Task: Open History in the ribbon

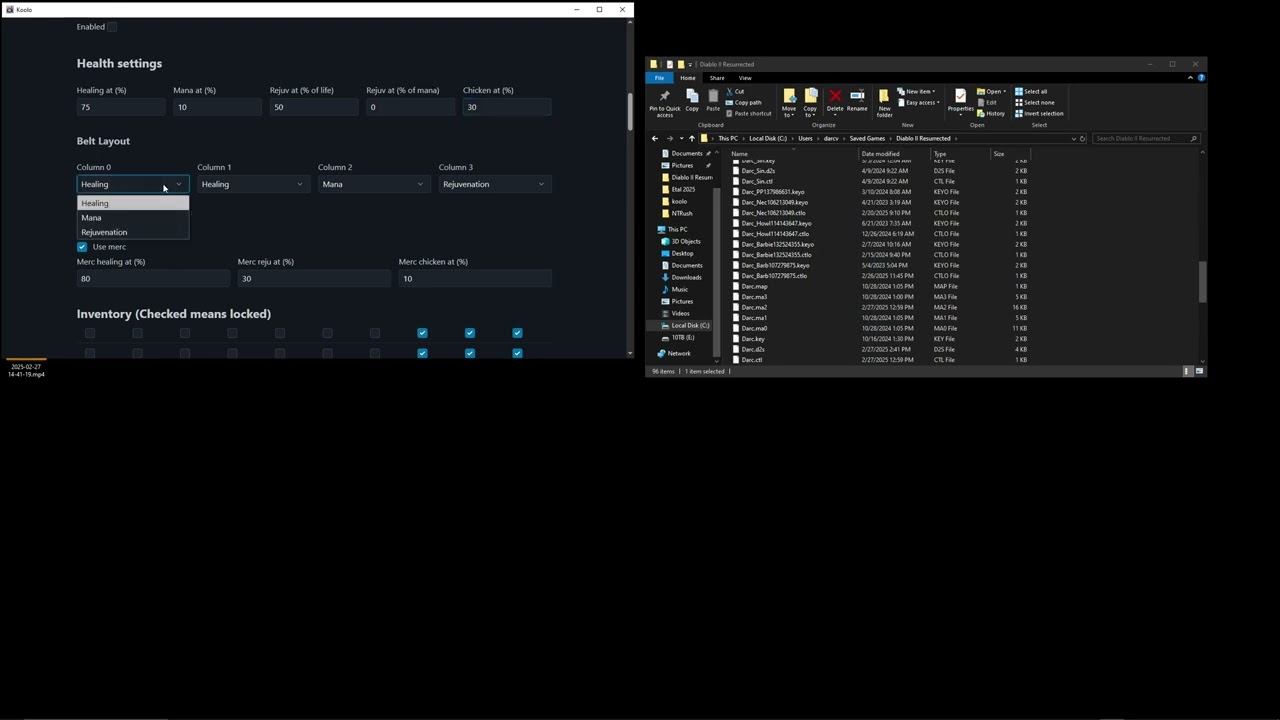Action: [990, 113]
